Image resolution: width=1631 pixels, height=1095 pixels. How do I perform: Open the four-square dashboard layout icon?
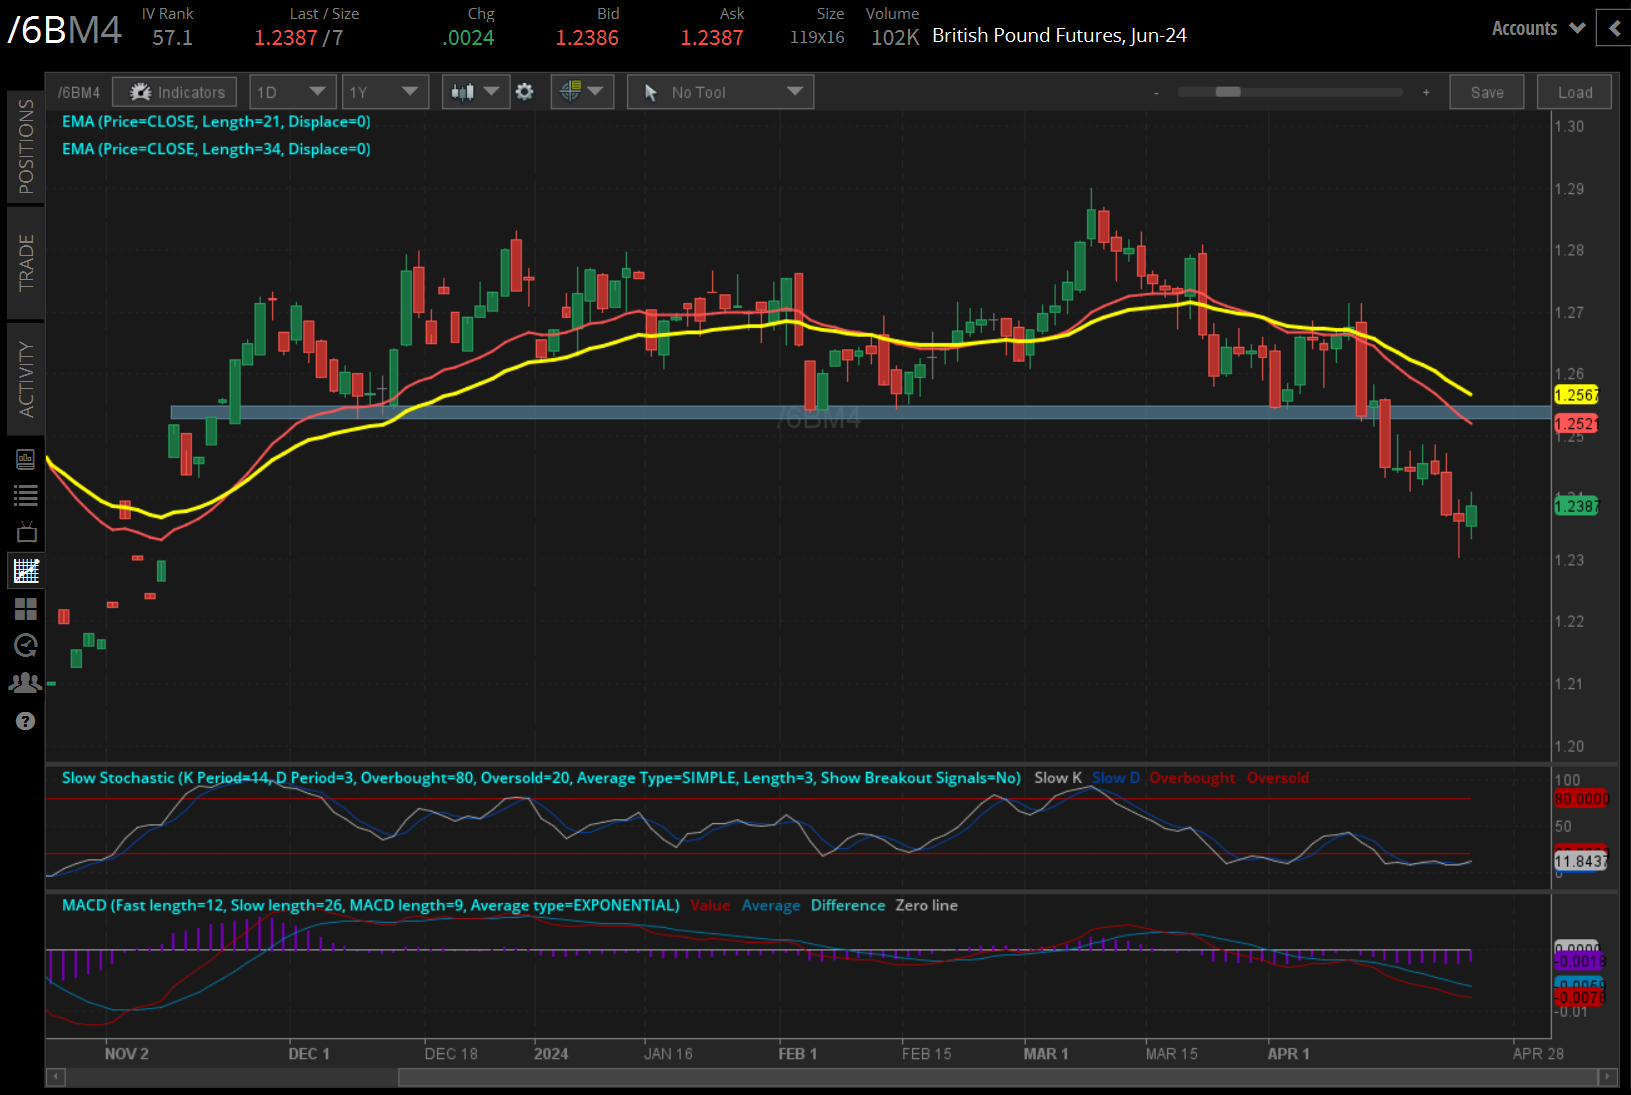pos(26,609)
